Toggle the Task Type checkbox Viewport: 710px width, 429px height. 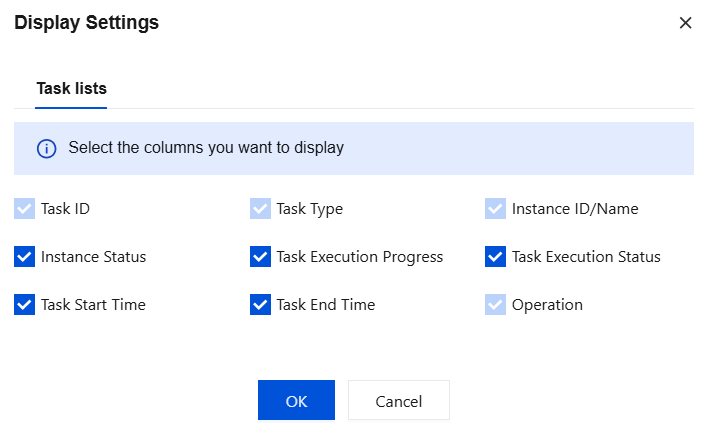pyautogui.click(x=260, y=209)
